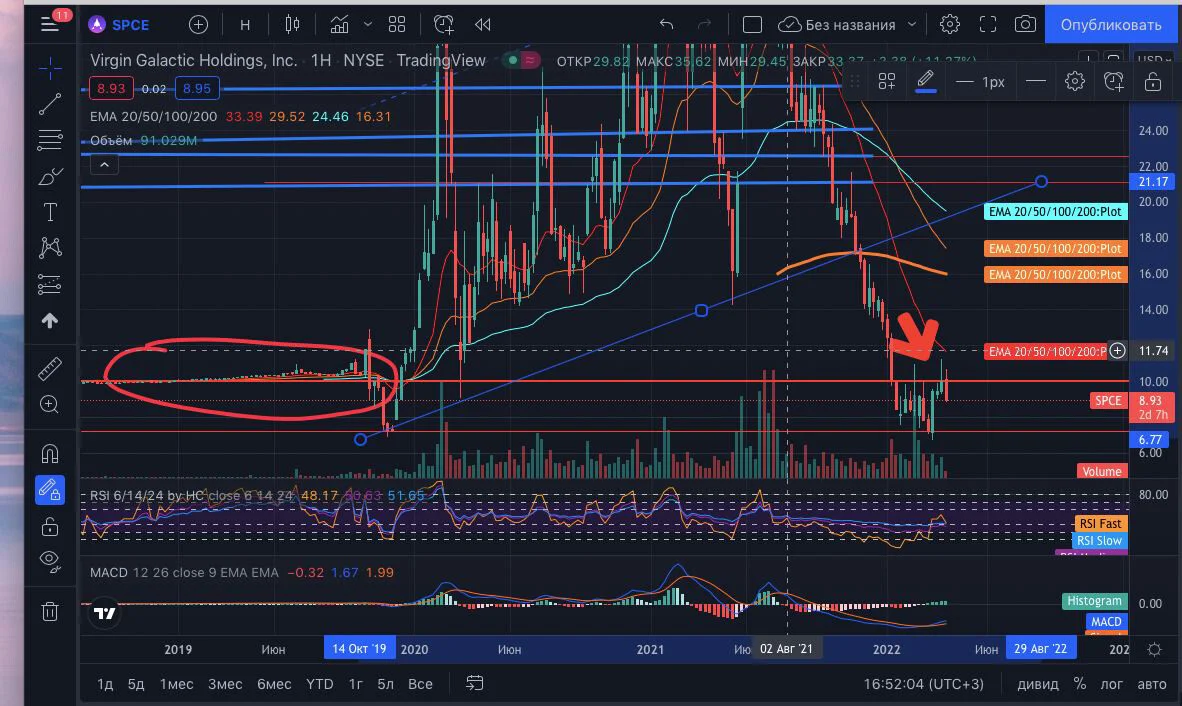Image resolution: width=1182 pixels, height=706 pixels.
Task: Add a symbol to compare with plus icon
Action: [x=198, y=25]
